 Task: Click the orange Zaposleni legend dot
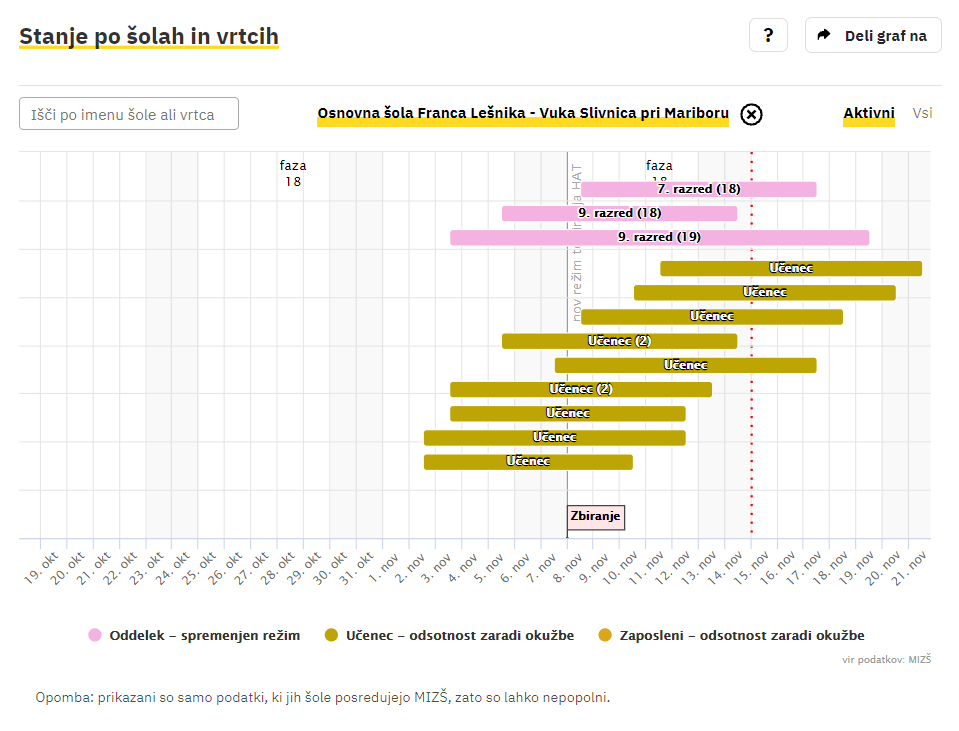point(604,635)
